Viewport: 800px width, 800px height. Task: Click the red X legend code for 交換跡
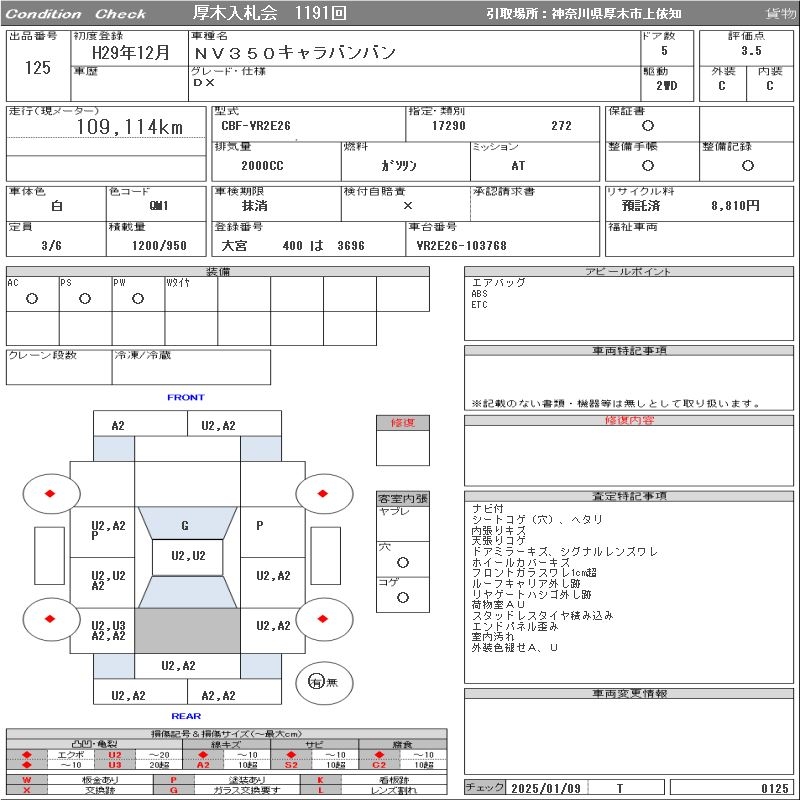pos(27,790)
